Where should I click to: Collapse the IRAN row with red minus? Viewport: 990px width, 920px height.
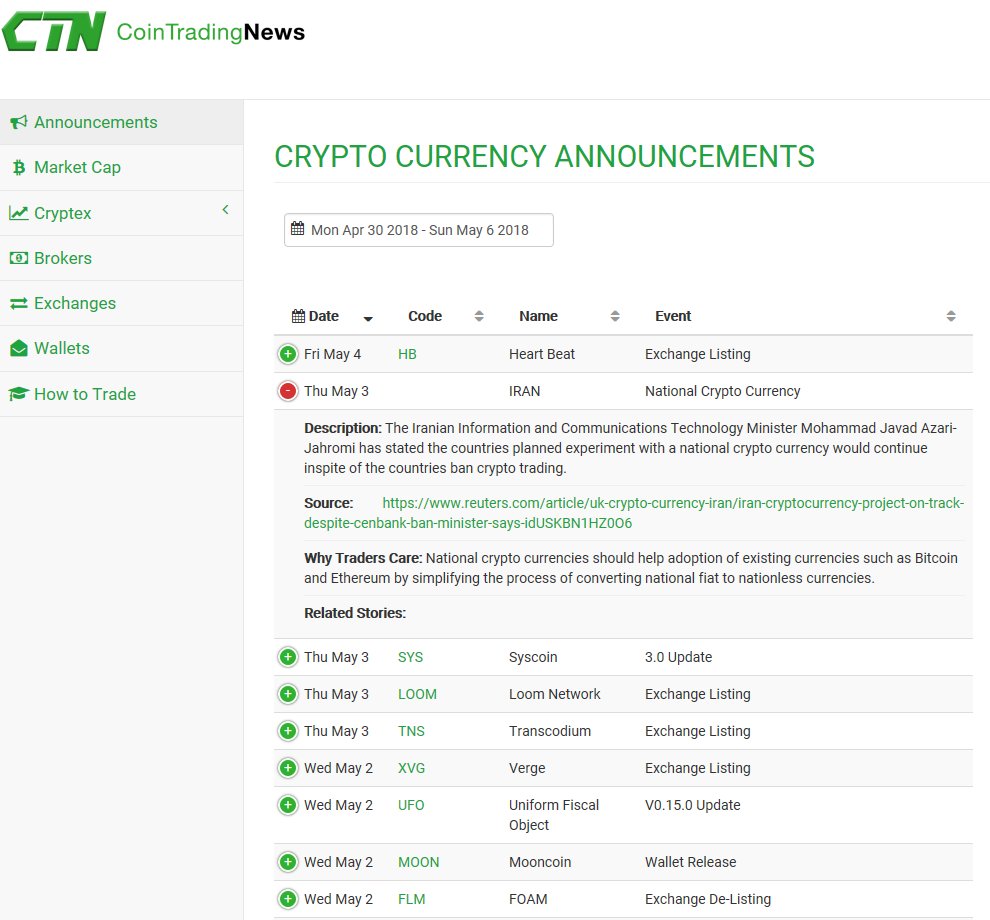(x=288, y=391)
